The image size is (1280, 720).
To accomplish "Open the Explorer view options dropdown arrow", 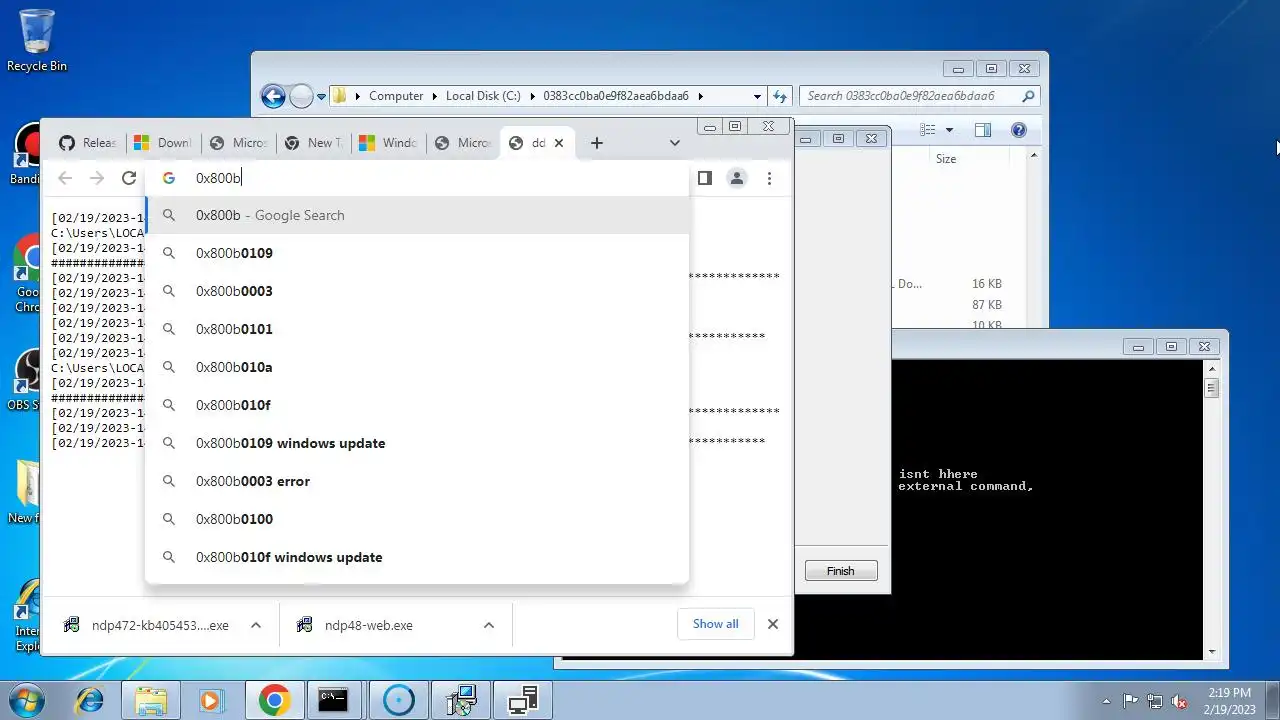I will [949, 130].
